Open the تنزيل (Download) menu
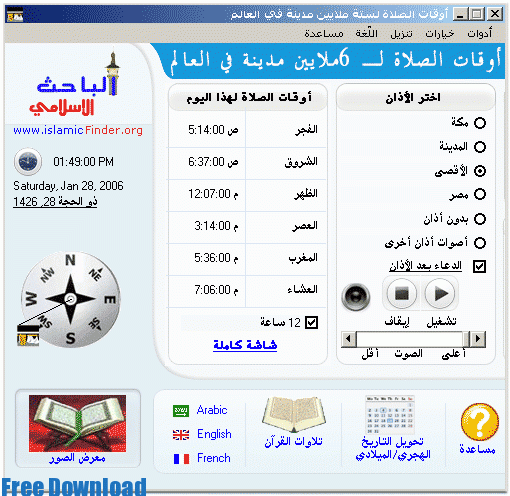Viewport: 510px width, 496px height. (x=401, y=33)
